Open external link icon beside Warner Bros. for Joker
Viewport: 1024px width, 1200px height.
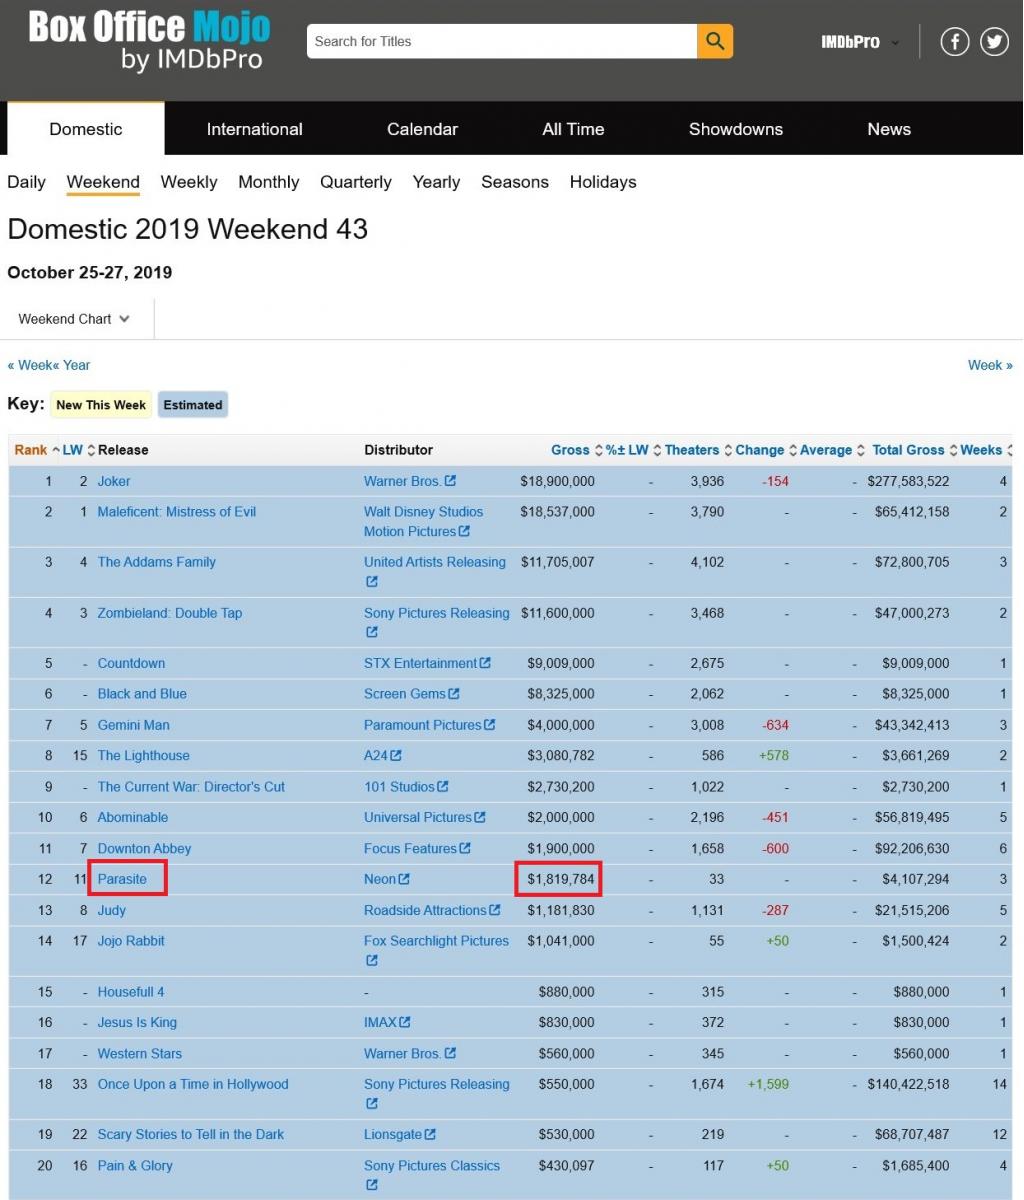click(x=450, y=481)
